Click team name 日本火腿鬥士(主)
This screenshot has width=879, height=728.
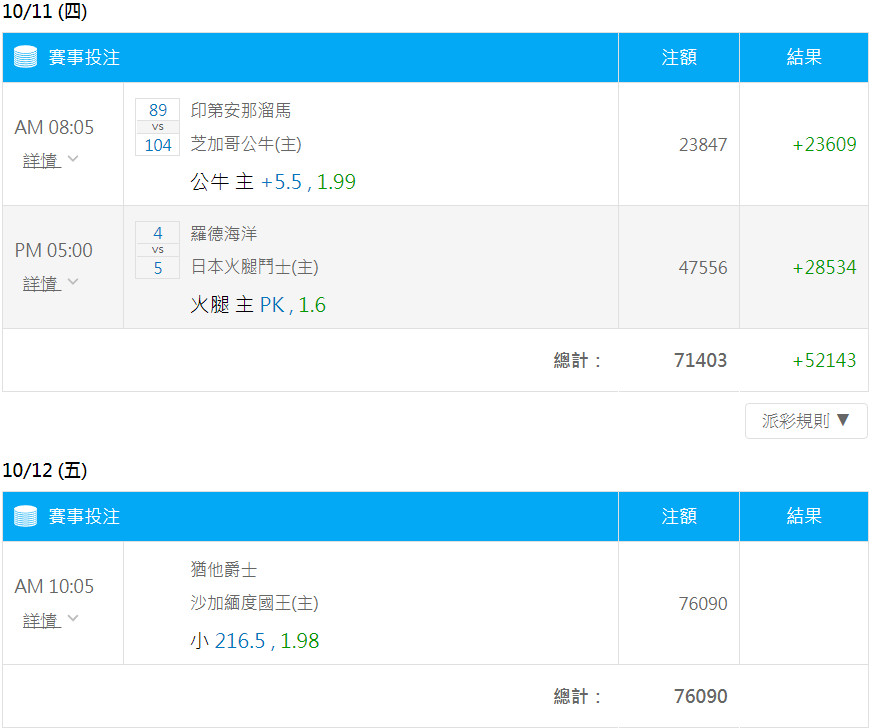(255, 267)
